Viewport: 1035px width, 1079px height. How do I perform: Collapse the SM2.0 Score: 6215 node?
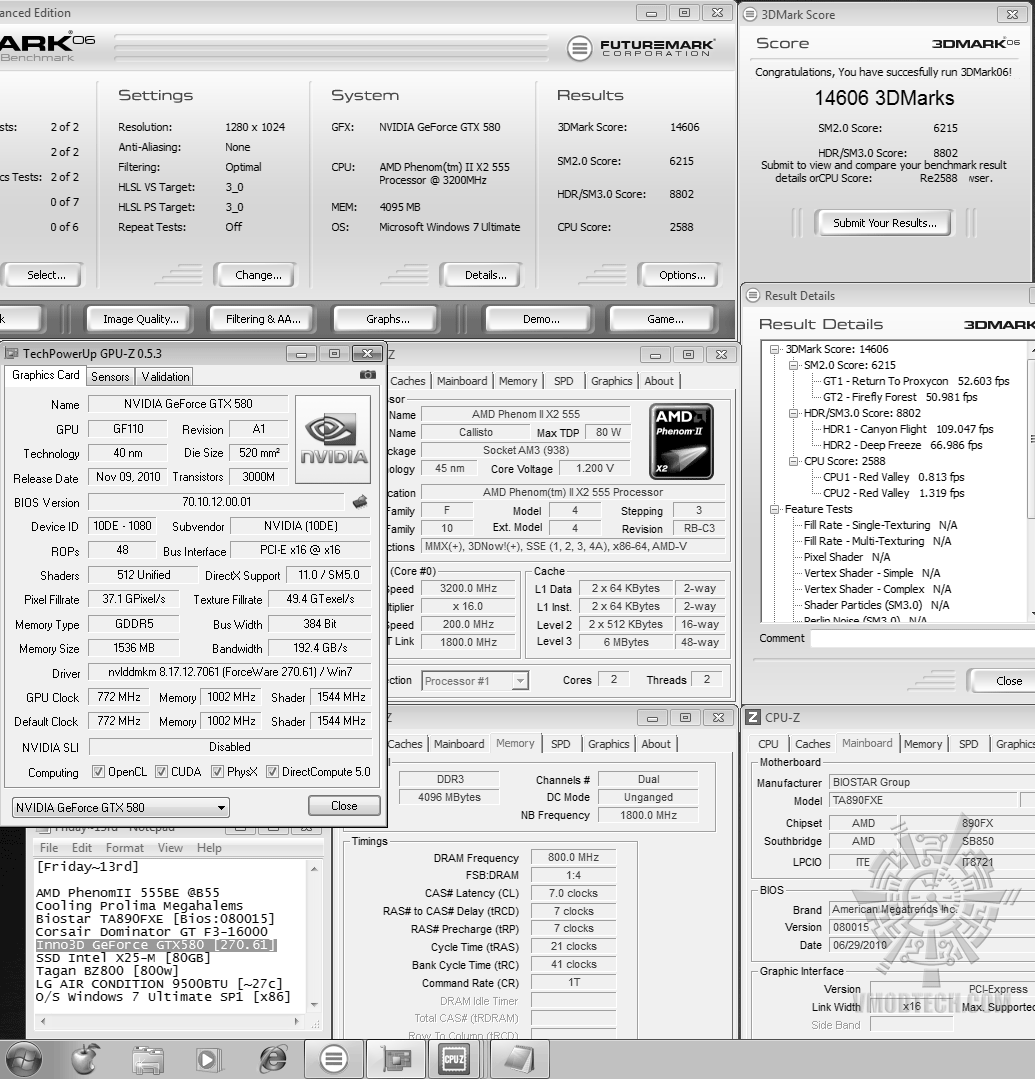coord(793,365)
